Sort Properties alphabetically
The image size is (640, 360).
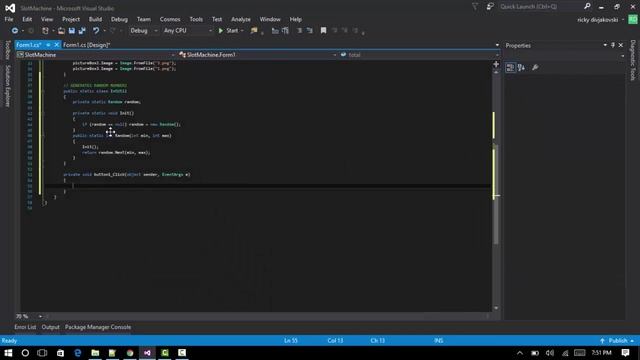(x=522, y=67)
